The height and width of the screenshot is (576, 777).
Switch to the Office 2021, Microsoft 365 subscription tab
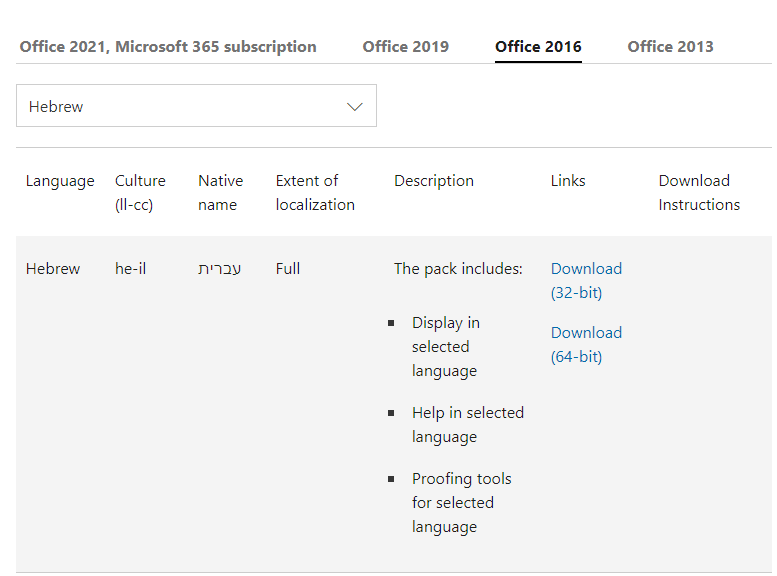click(168, 46)
